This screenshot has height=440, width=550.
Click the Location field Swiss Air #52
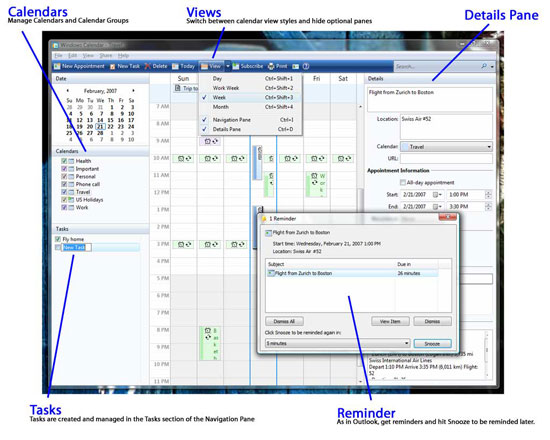tap(446, 127)
